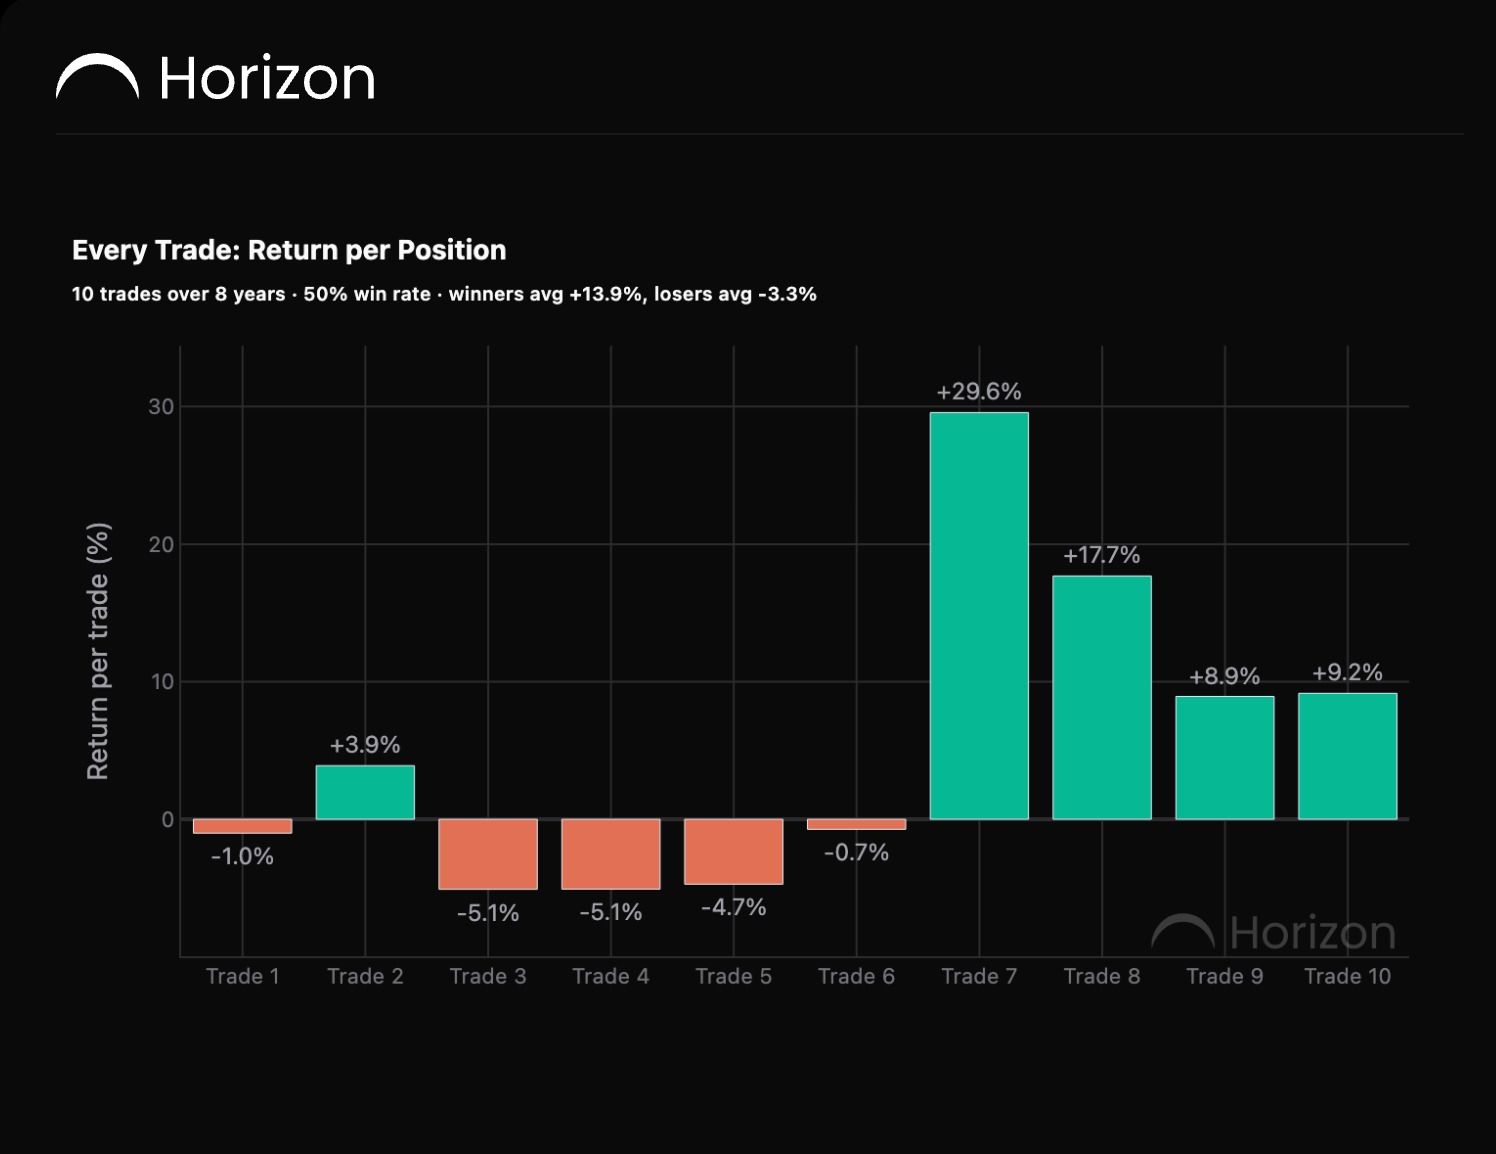The image size is (1496, 1154).
Task: Click the y-axis tick label '10'
Action: point(162,682)
